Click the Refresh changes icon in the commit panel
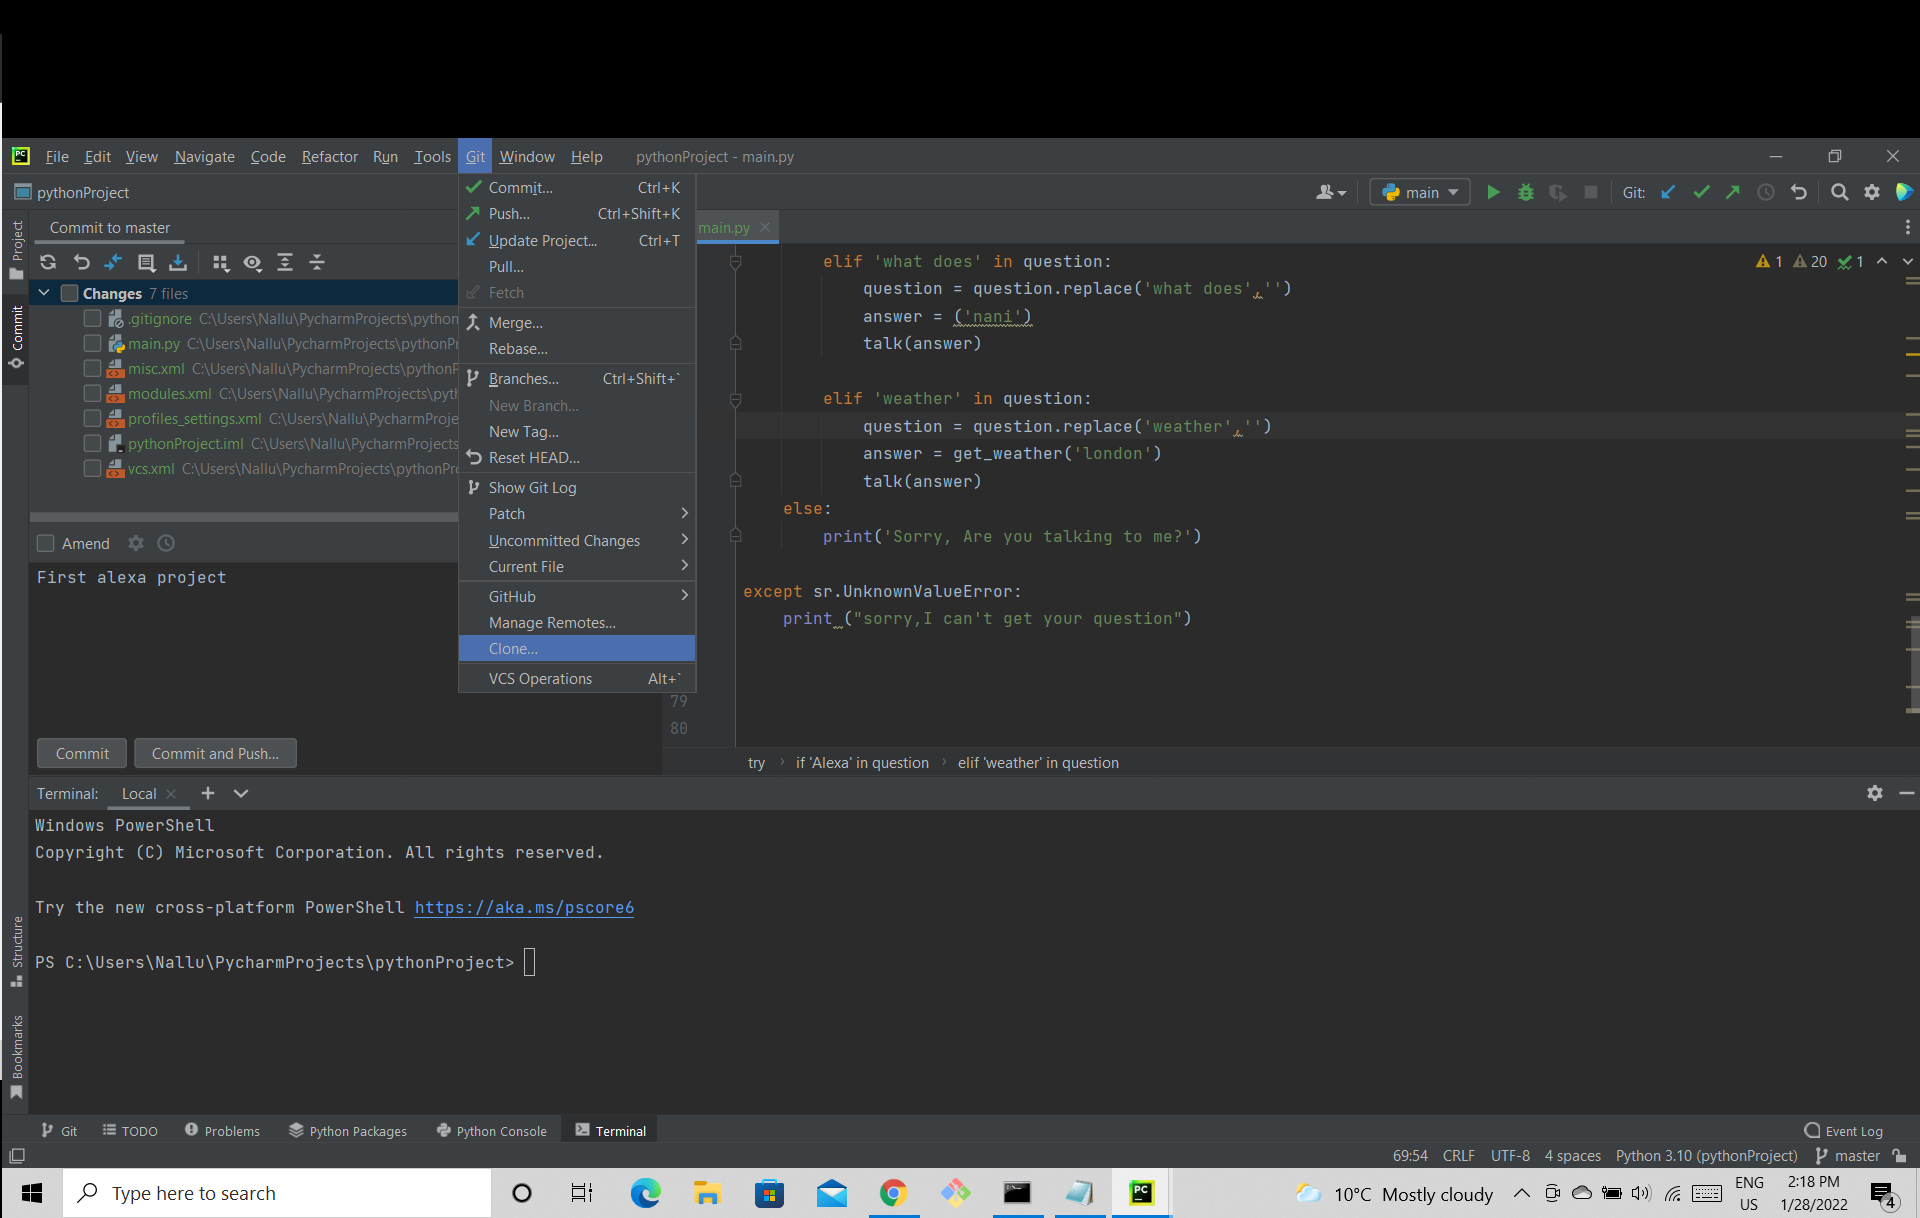Image resolution: width=1920 pixels, height=1218 pixels. (x=48, y=262)
